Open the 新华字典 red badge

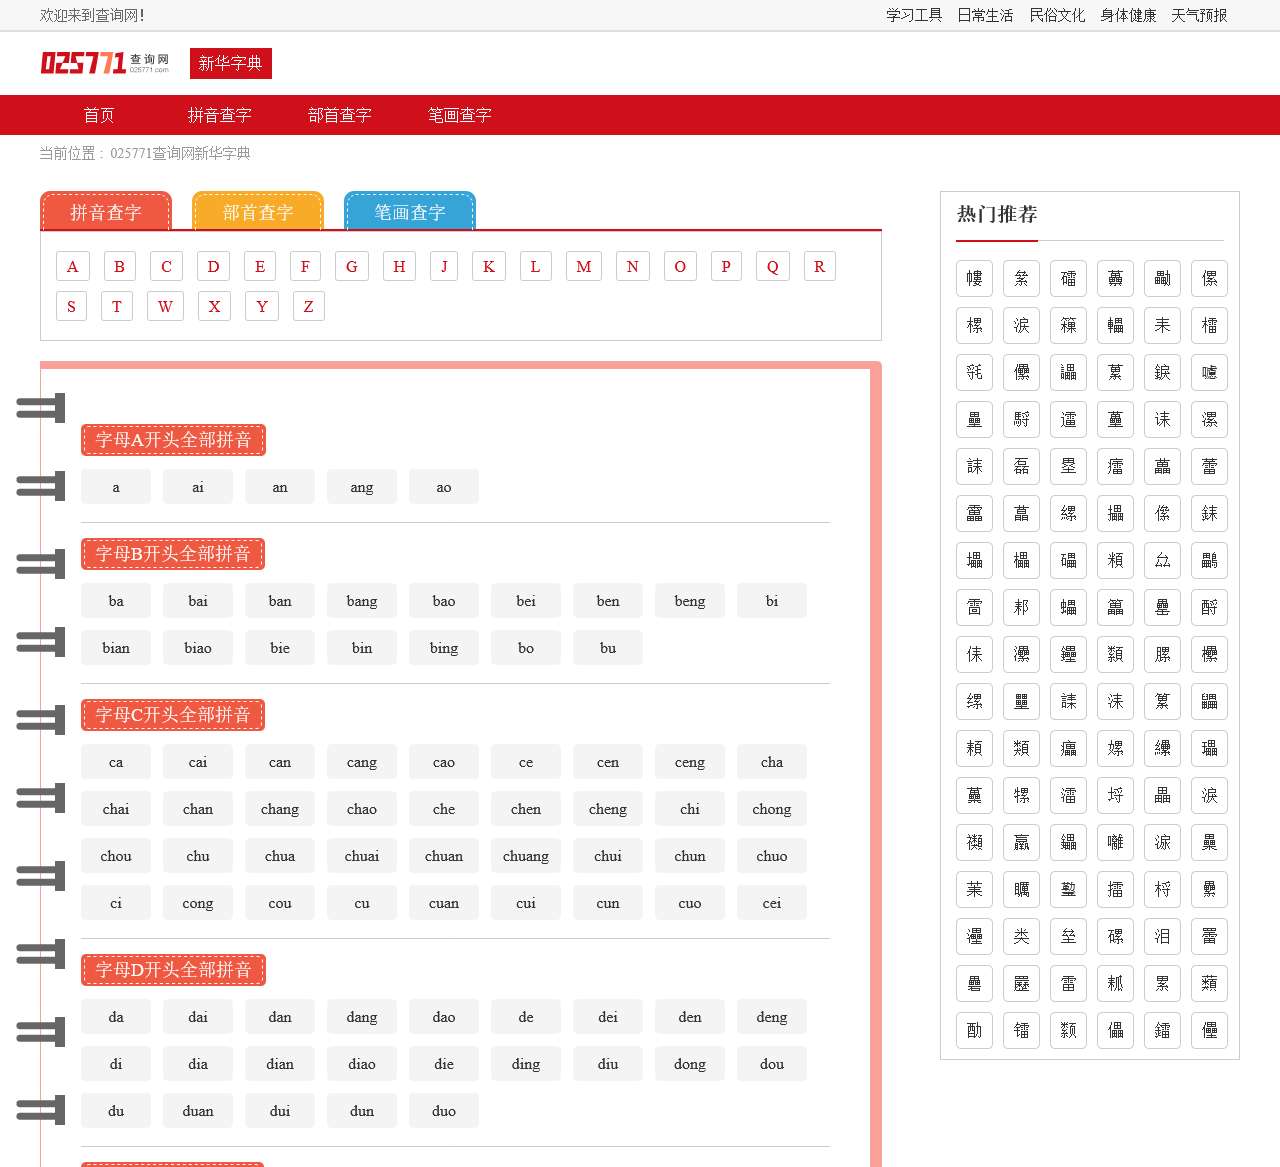tap(230, 63)
